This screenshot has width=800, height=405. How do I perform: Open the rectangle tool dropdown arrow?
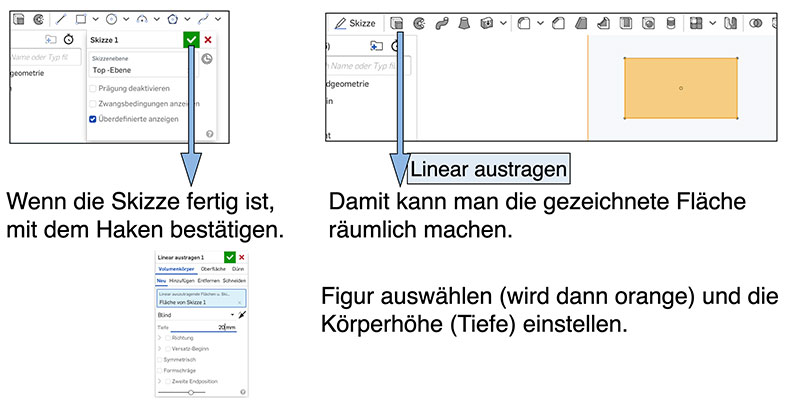(x=94, y=18)
